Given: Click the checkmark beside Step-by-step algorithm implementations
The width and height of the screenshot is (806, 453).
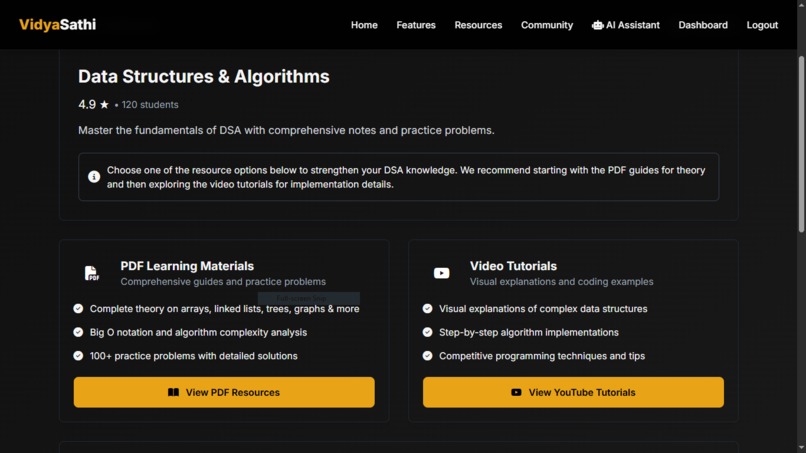Looking at the screenshot, I should pyautogui.click(x=427, y=332).
